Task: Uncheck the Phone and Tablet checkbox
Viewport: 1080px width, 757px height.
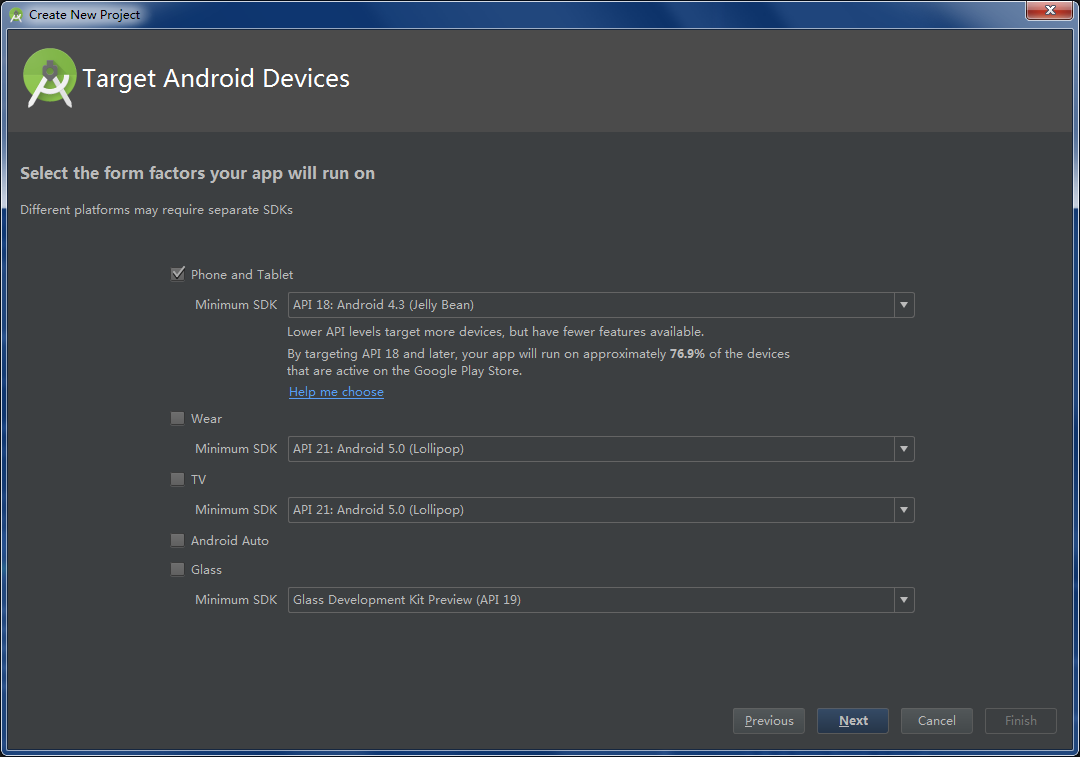Action: (x=178, y=274)
